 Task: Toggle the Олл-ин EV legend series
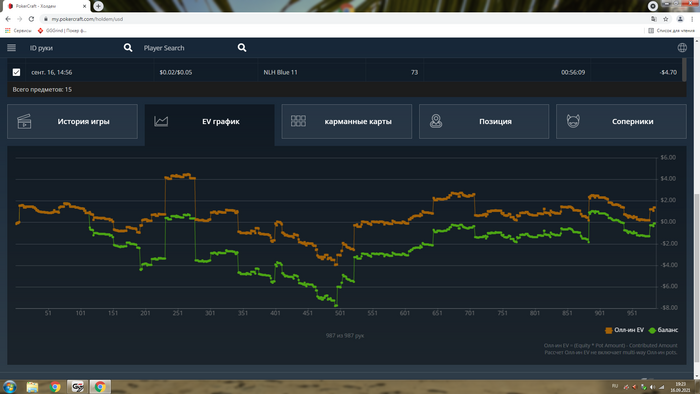(625, 330)
